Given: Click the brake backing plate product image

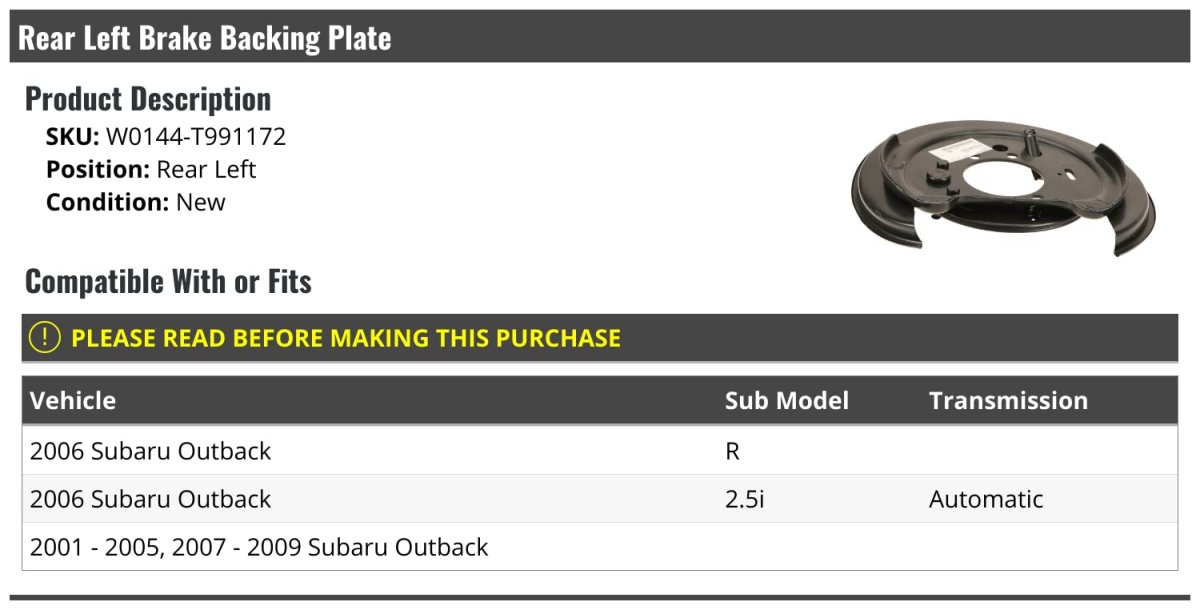Looking at the screenshot, I should pyautogui.click(x=1002, y=190).
